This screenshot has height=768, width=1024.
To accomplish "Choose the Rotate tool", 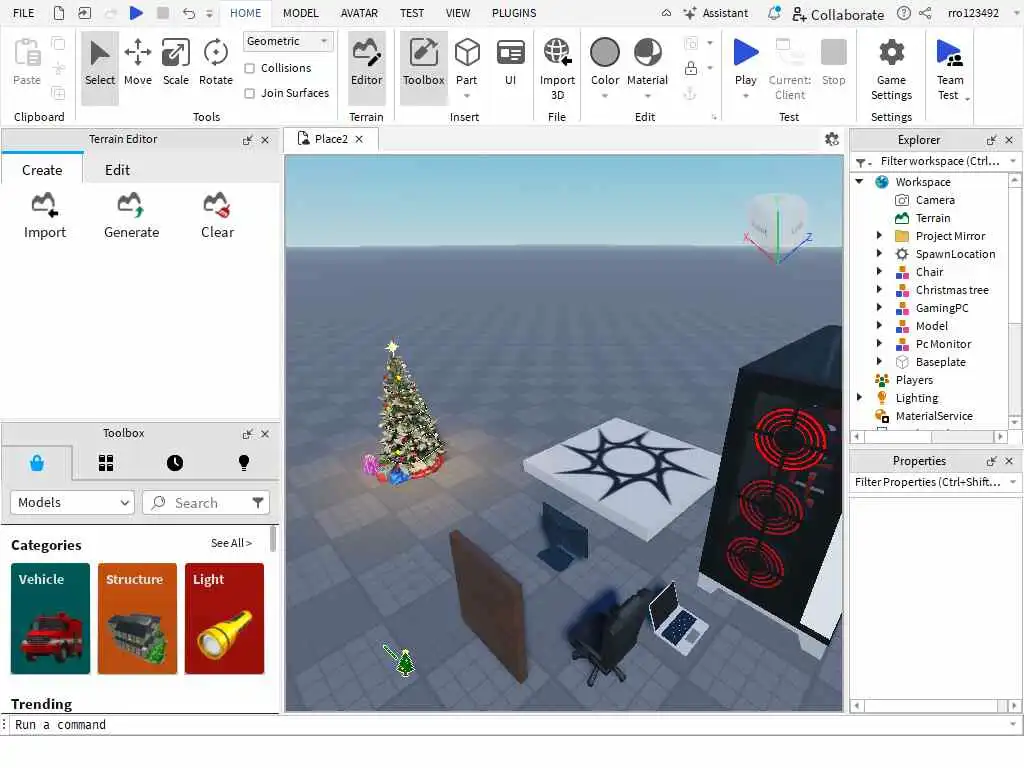I will (216, 63).
